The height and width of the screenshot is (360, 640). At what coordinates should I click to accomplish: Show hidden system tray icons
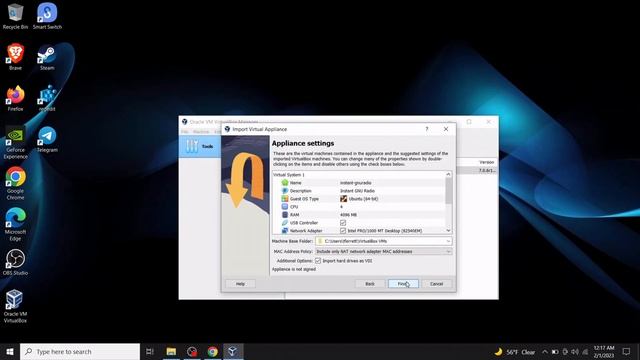point(545,351)
